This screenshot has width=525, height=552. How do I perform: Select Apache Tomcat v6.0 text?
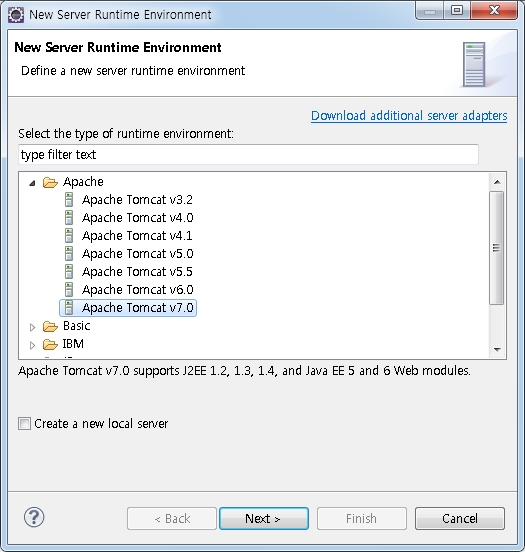click(138, 289)
